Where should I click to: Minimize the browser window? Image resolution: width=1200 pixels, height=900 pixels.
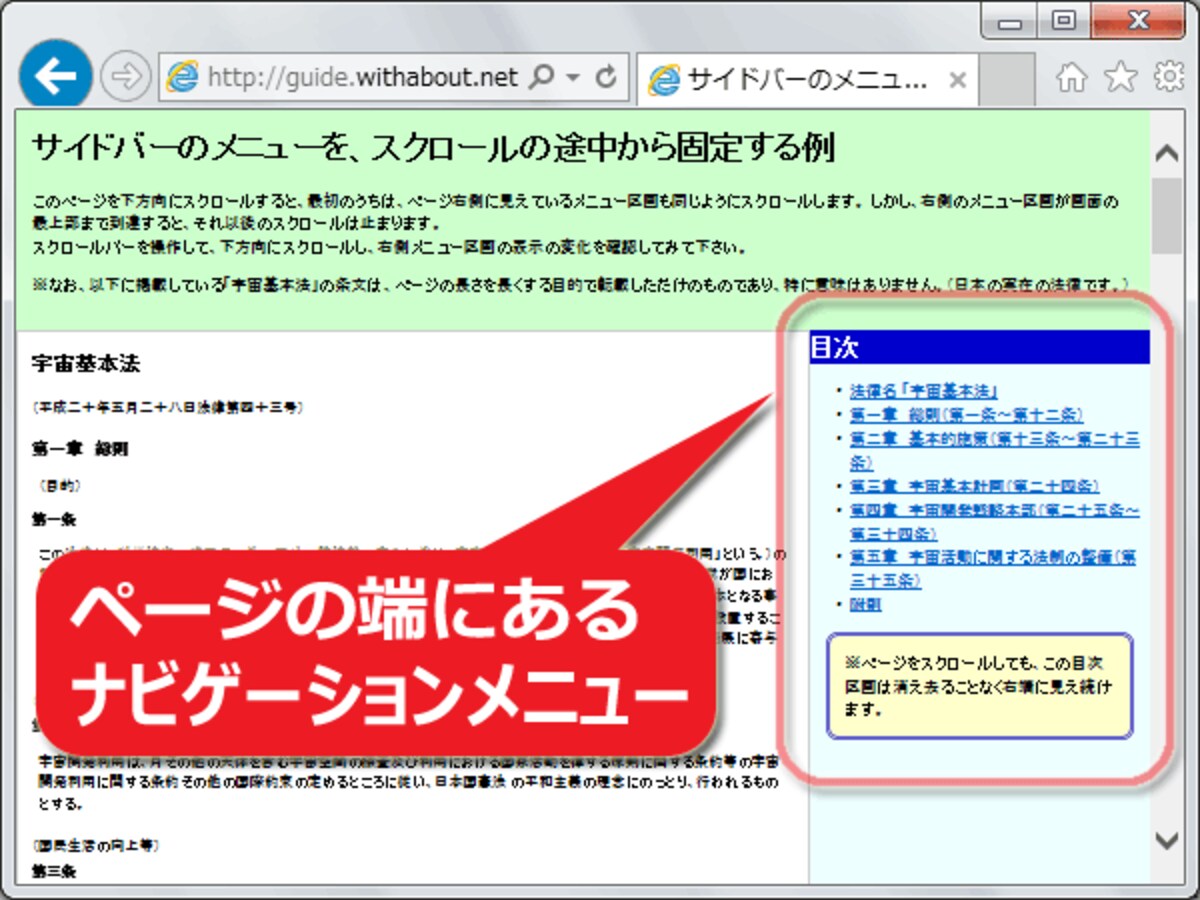pos(1012,19)
